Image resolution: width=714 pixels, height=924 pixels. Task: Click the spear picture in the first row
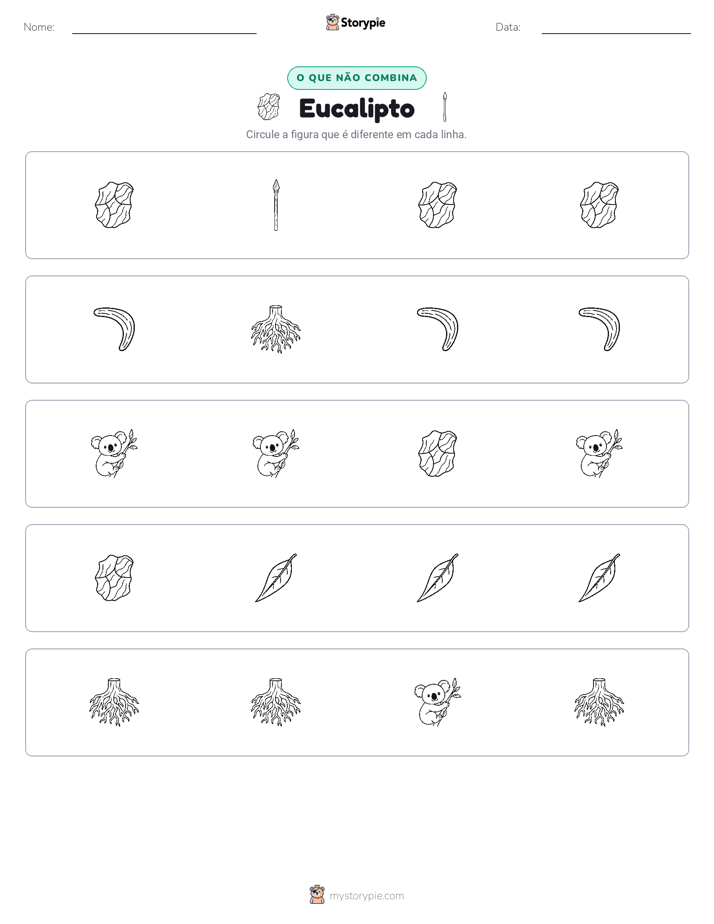click(x=276, y=205)
